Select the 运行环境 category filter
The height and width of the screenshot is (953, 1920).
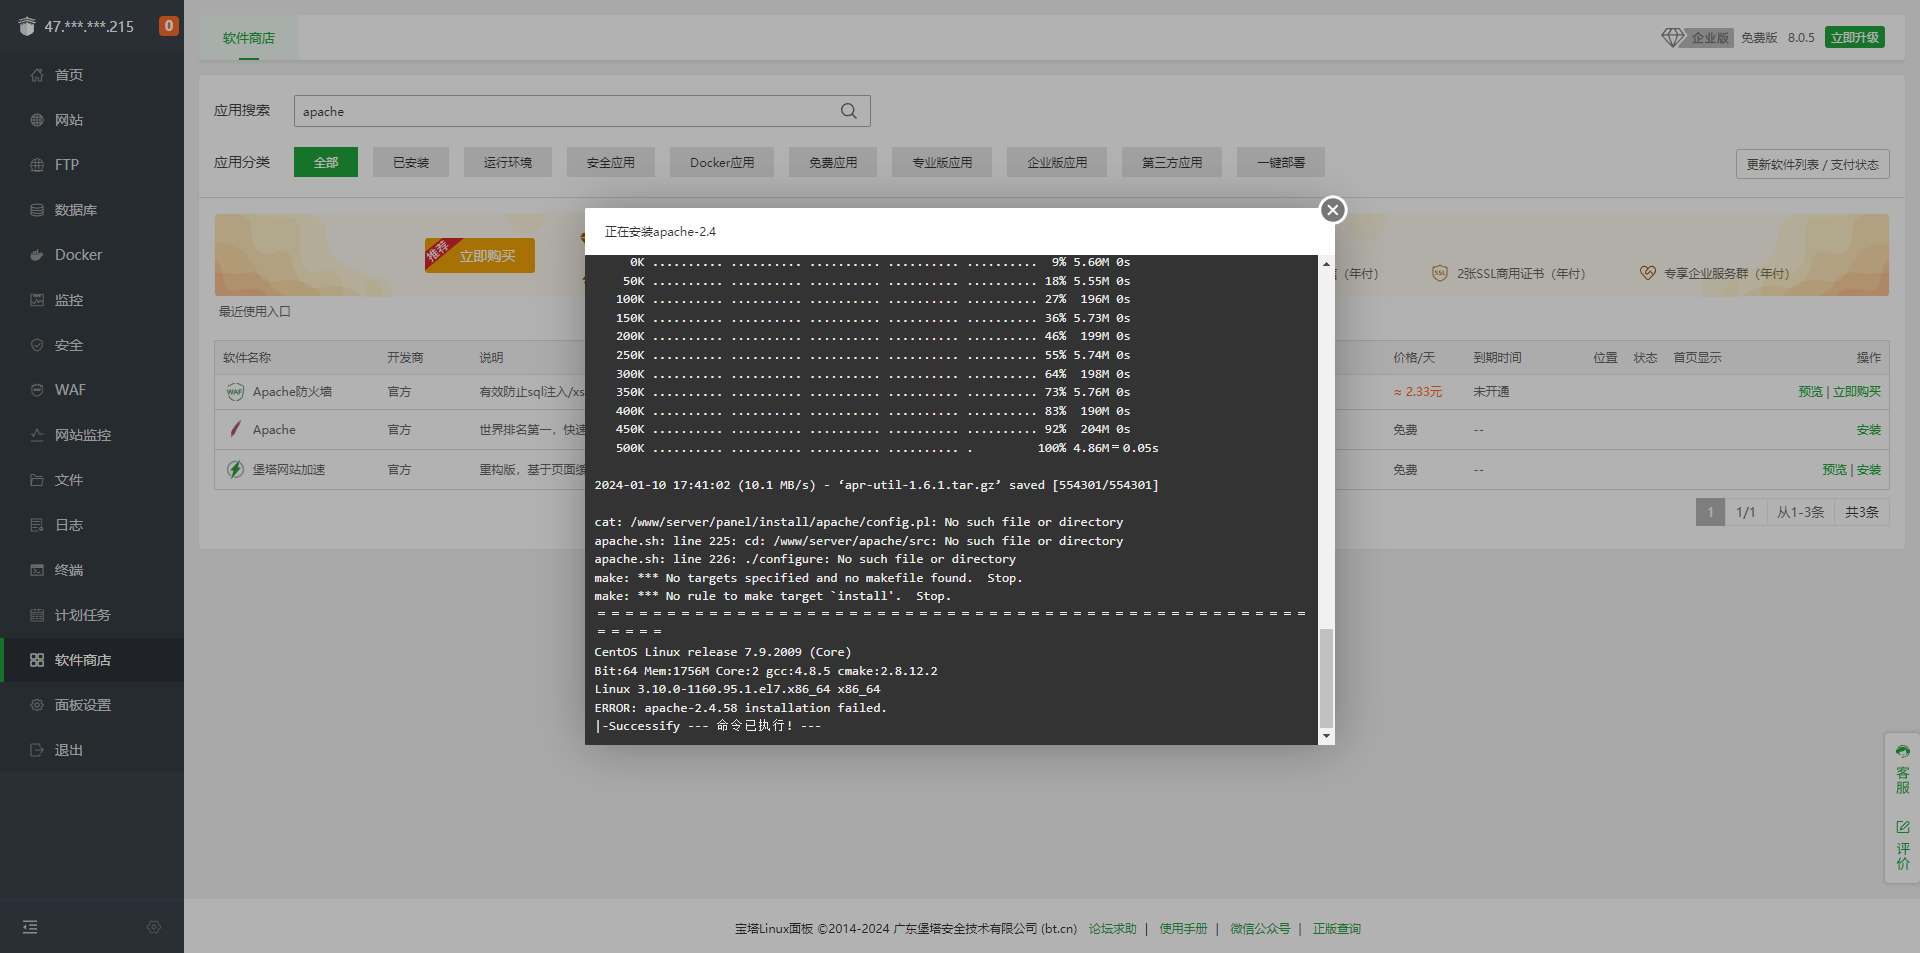[508, 162]
